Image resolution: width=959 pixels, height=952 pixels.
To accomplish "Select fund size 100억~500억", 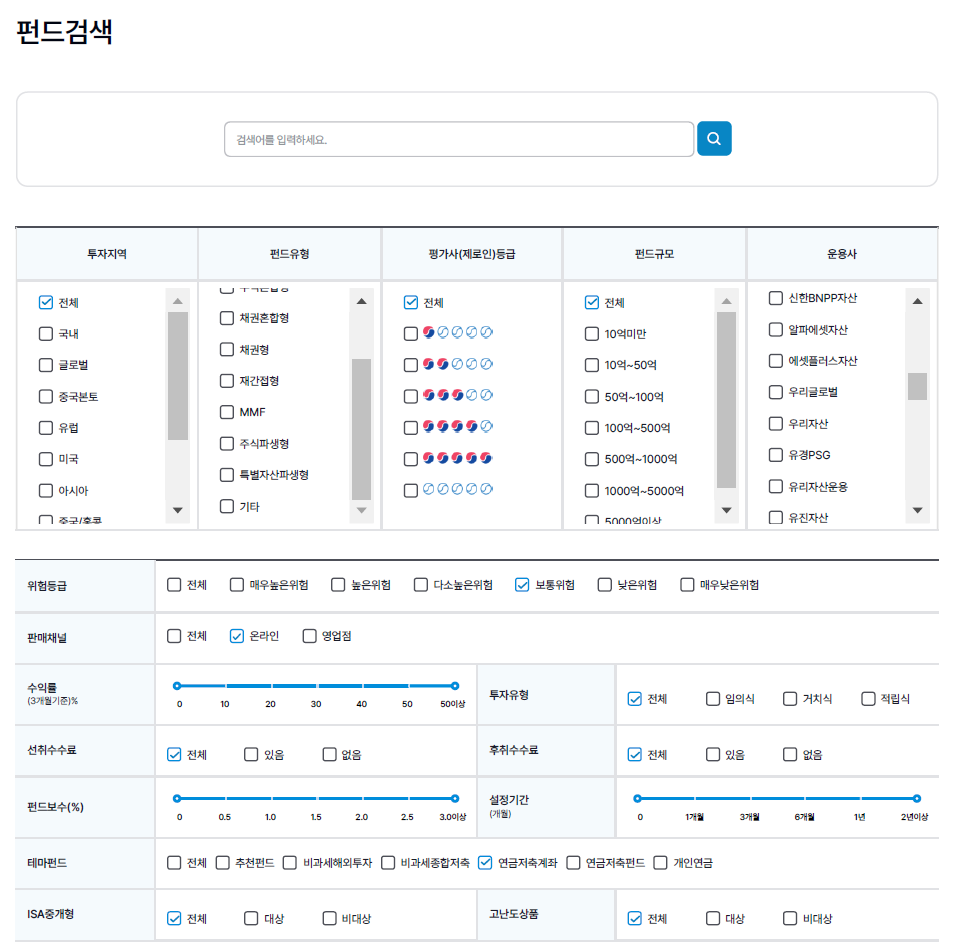I will [592, 427].
